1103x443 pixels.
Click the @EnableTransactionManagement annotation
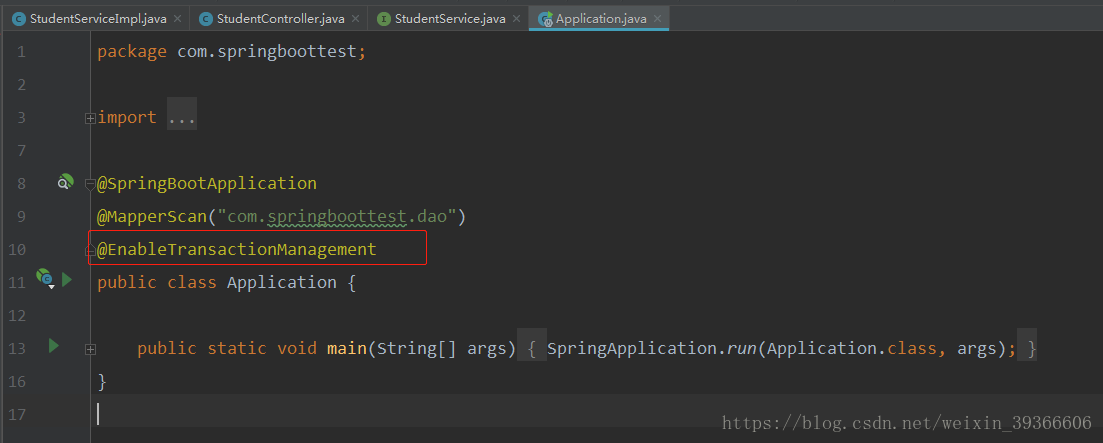237,249
